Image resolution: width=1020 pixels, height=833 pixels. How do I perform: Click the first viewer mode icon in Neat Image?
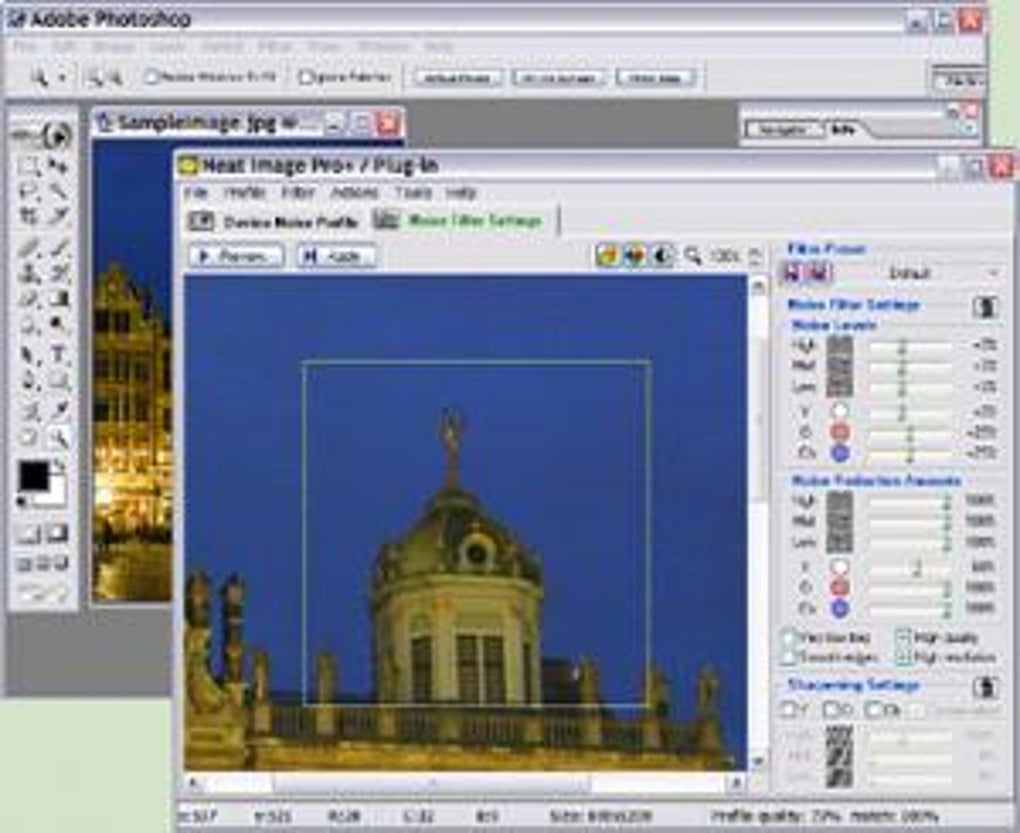point(608,256)
